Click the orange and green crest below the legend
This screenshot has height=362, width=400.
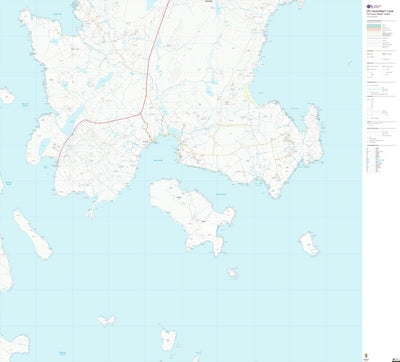(367, 355)
